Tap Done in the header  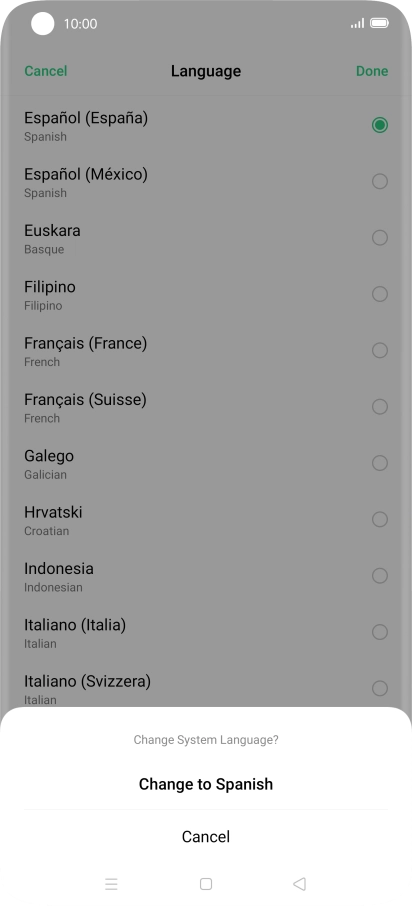click(372, 71)
